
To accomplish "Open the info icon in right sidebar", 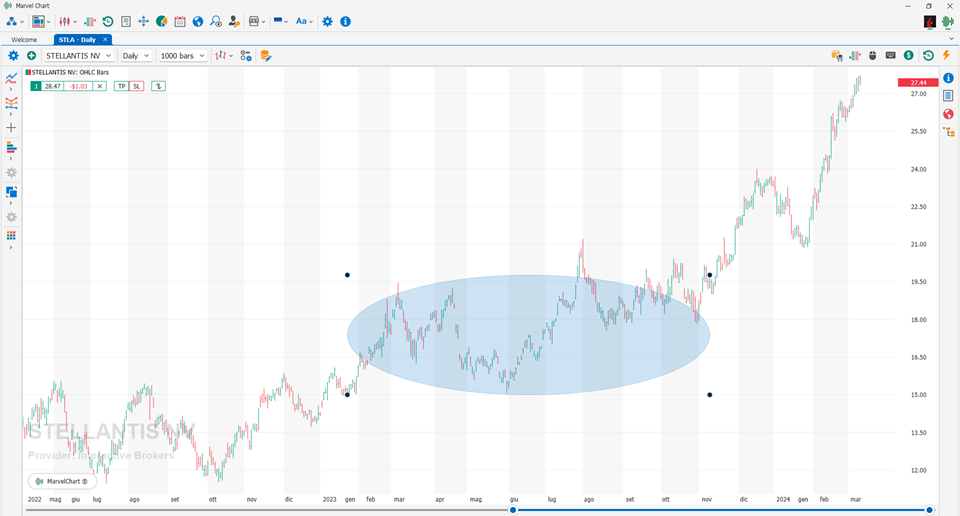I will click(948, 78).
